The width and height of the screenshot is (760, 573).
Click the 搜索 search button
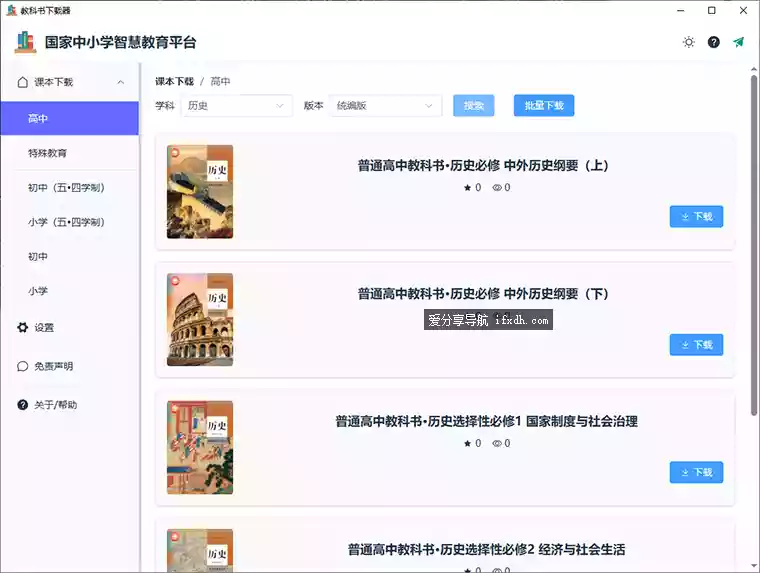tap(473, 105)
